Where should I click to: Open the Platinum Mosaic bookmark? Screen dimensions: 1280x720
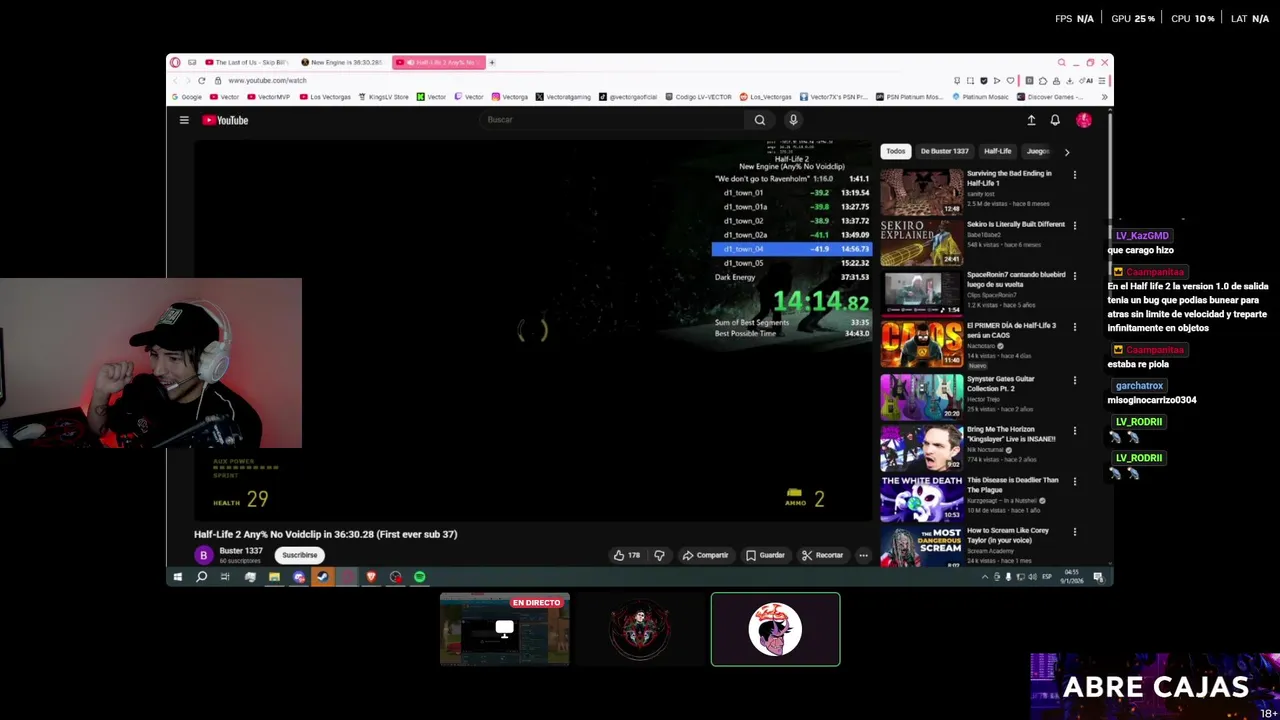(x=980, y=97)
